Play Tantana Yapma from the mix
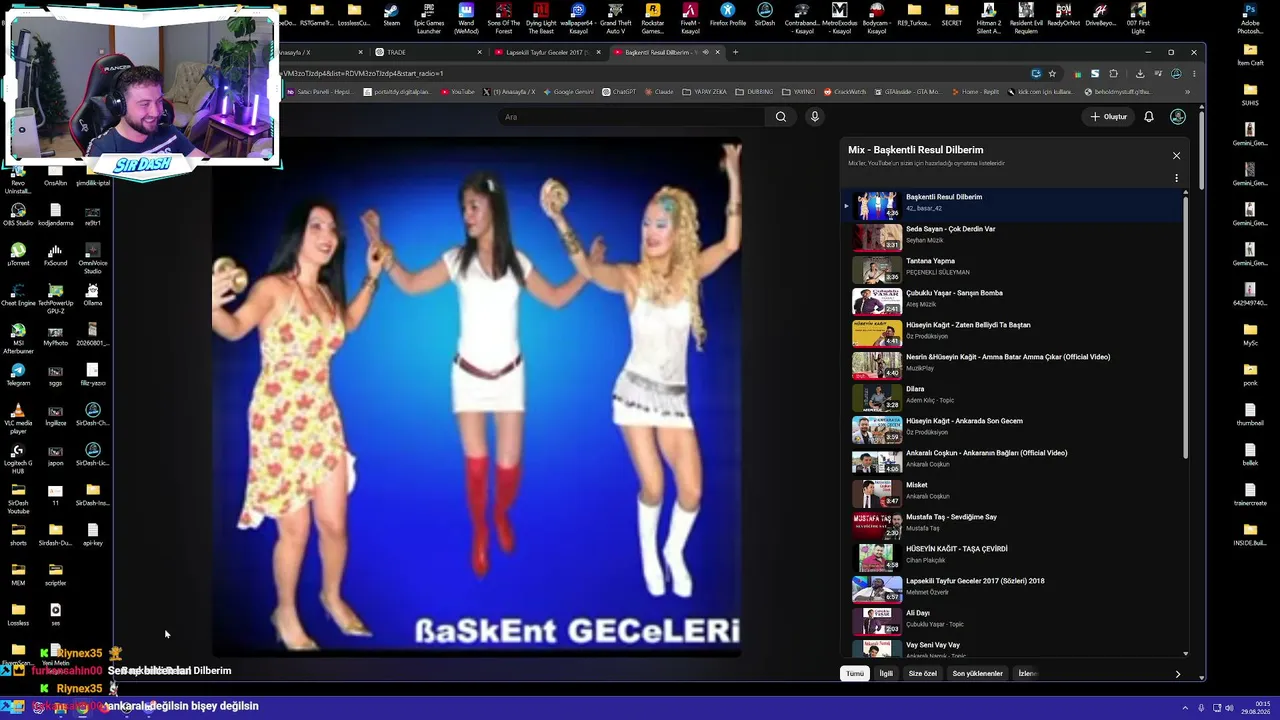This screenshot has height=720, width=1280. (1015, 267)
